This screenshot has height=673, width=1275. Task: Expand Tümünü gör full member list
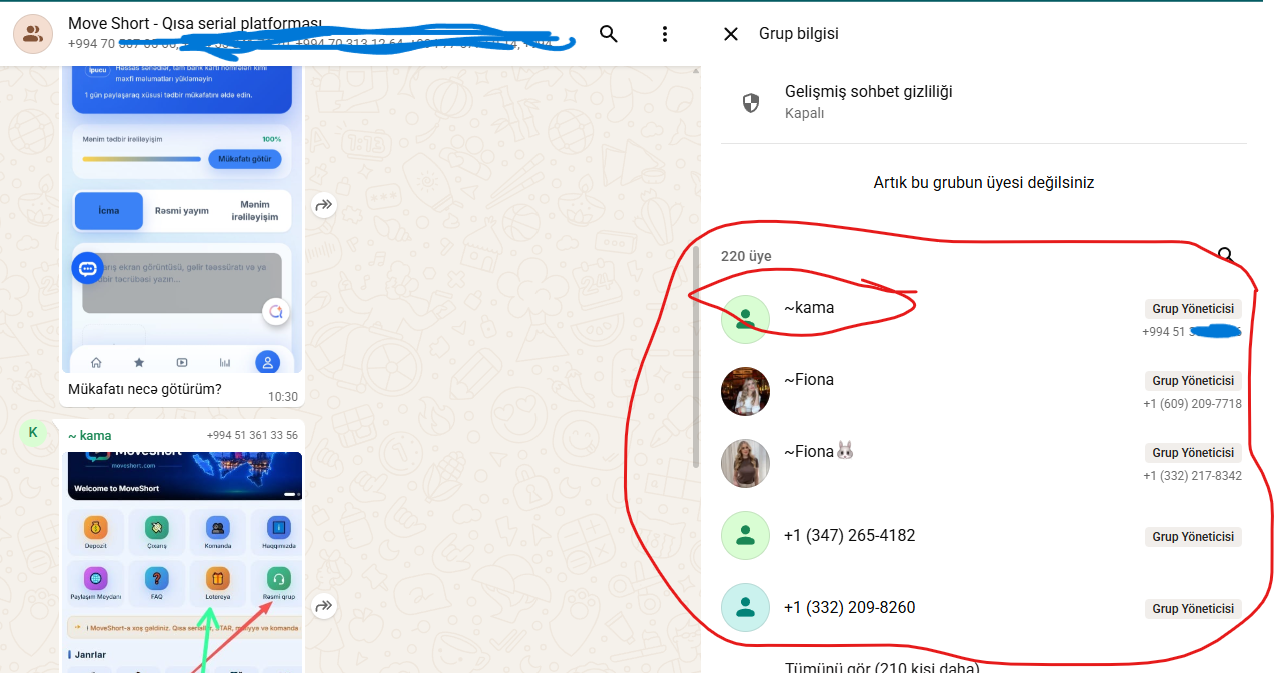click(881, 667)
